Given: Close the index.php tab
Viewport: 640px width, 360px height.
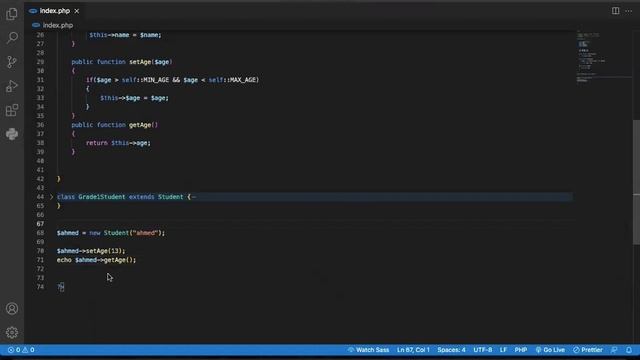Looking at the screenshot, I should point(77,11).
